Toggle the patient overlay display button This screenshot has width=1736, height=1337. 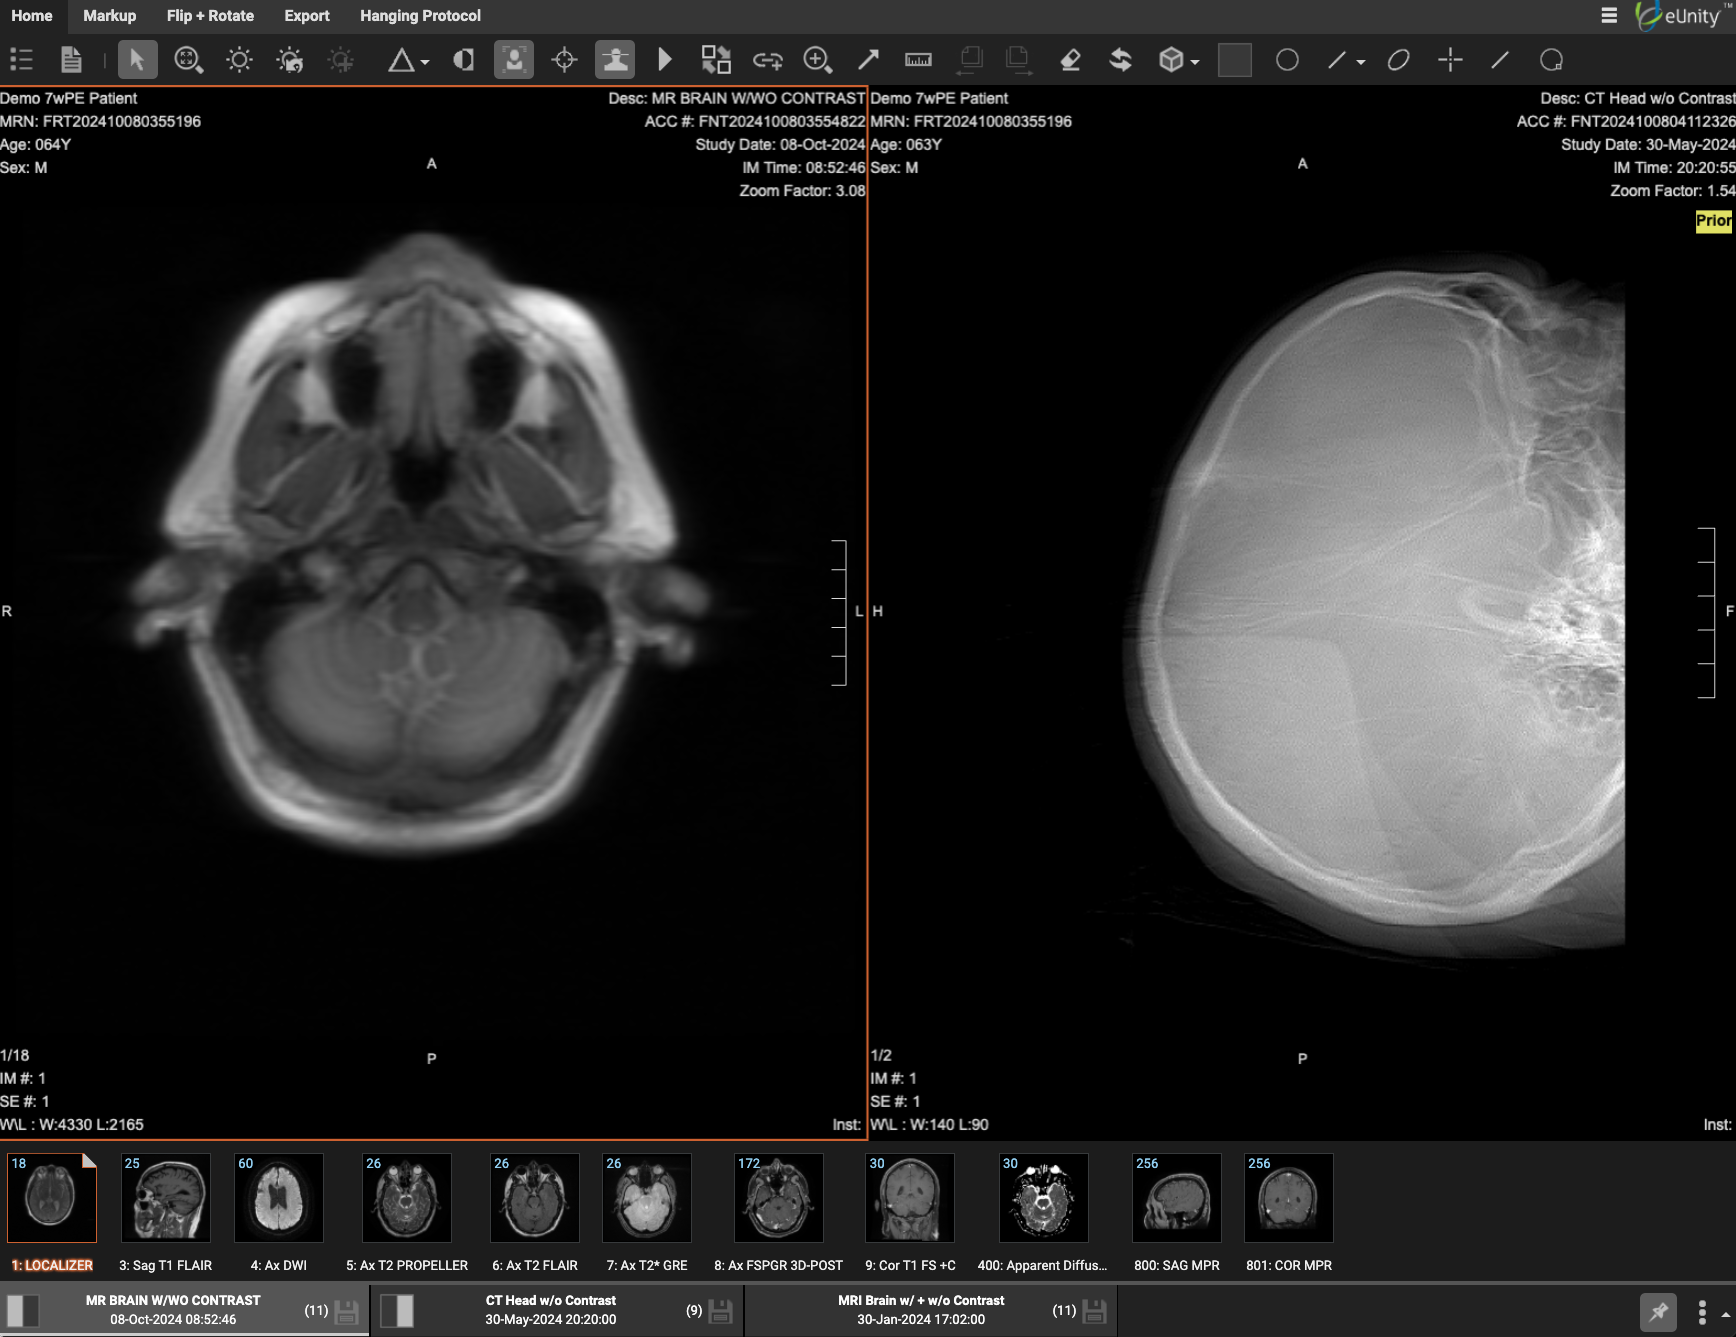click(x=513, y=60)
